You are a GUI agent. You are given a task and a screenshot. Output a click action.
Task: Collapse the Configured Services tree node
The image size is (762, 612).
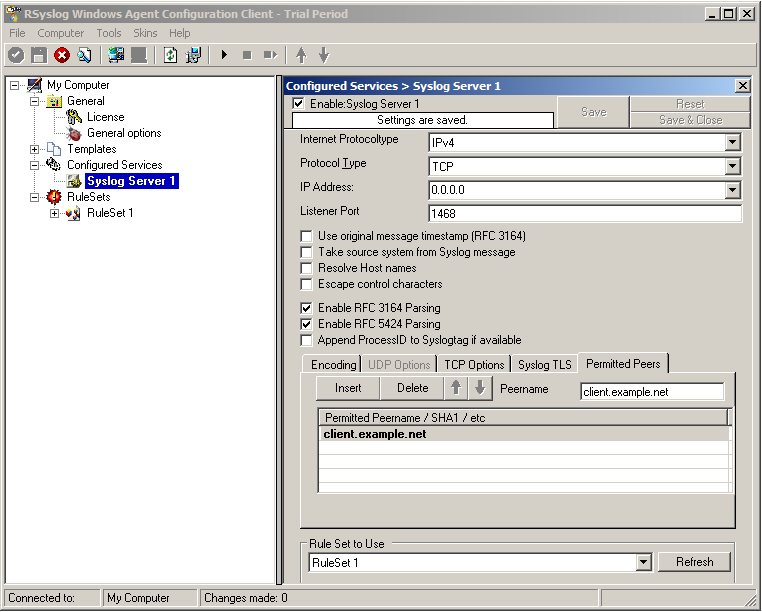pyautogui.click(x=35, y=165)
